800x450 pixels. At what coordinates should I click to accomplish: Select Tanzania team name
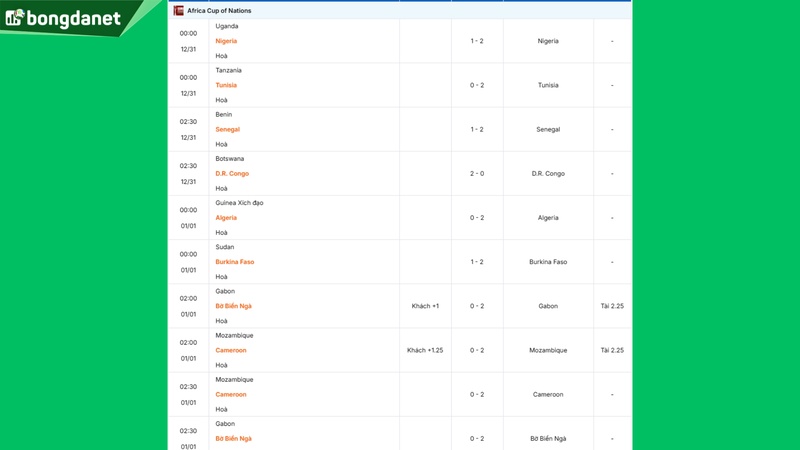click(x=228, y=70)
